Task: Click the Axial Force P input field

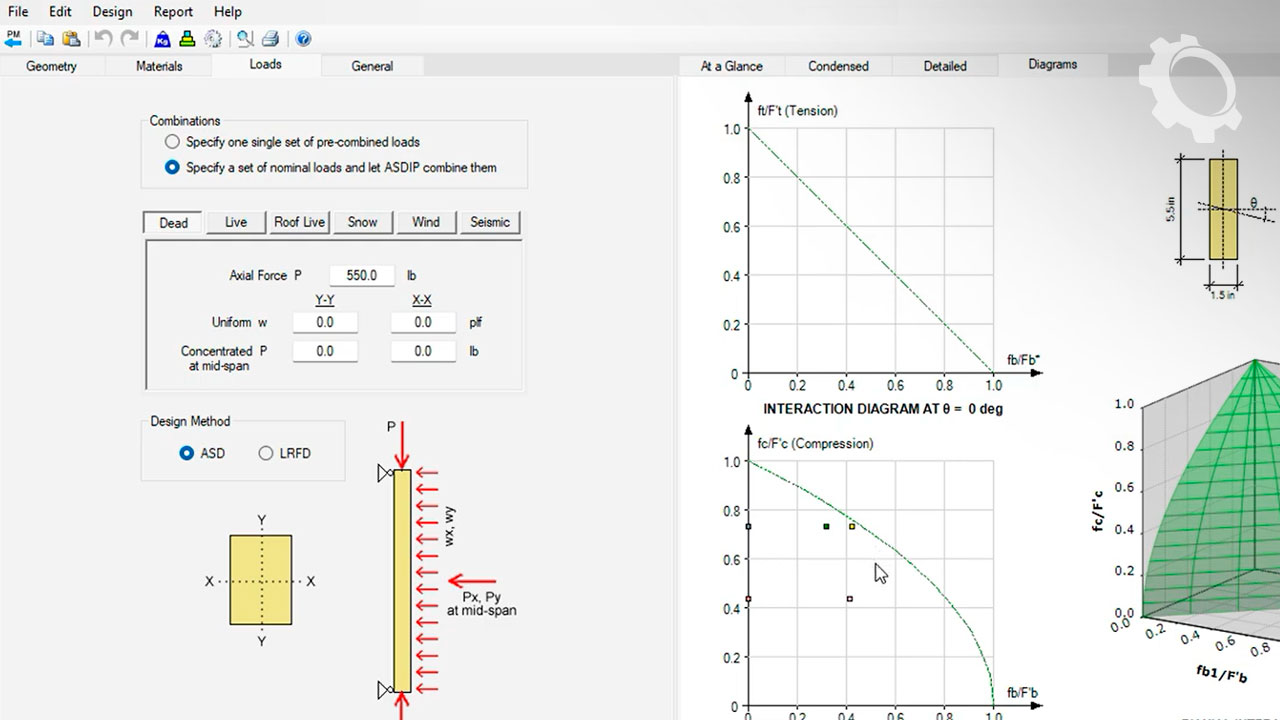Action: pyautogui.click(x=361, y=275)
